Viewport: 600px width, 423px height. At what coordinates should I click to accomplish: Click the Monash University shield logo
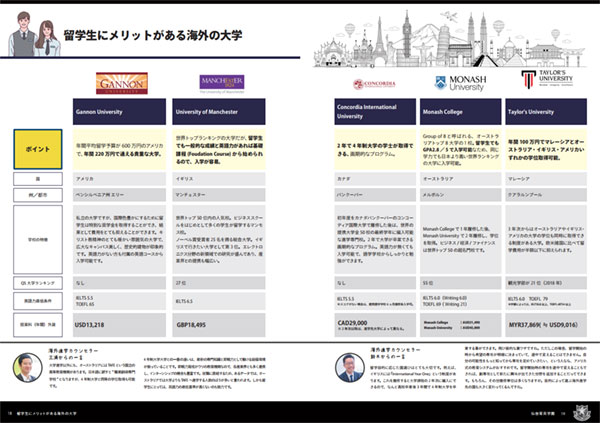pyautogui.click(x=460, y=83)
